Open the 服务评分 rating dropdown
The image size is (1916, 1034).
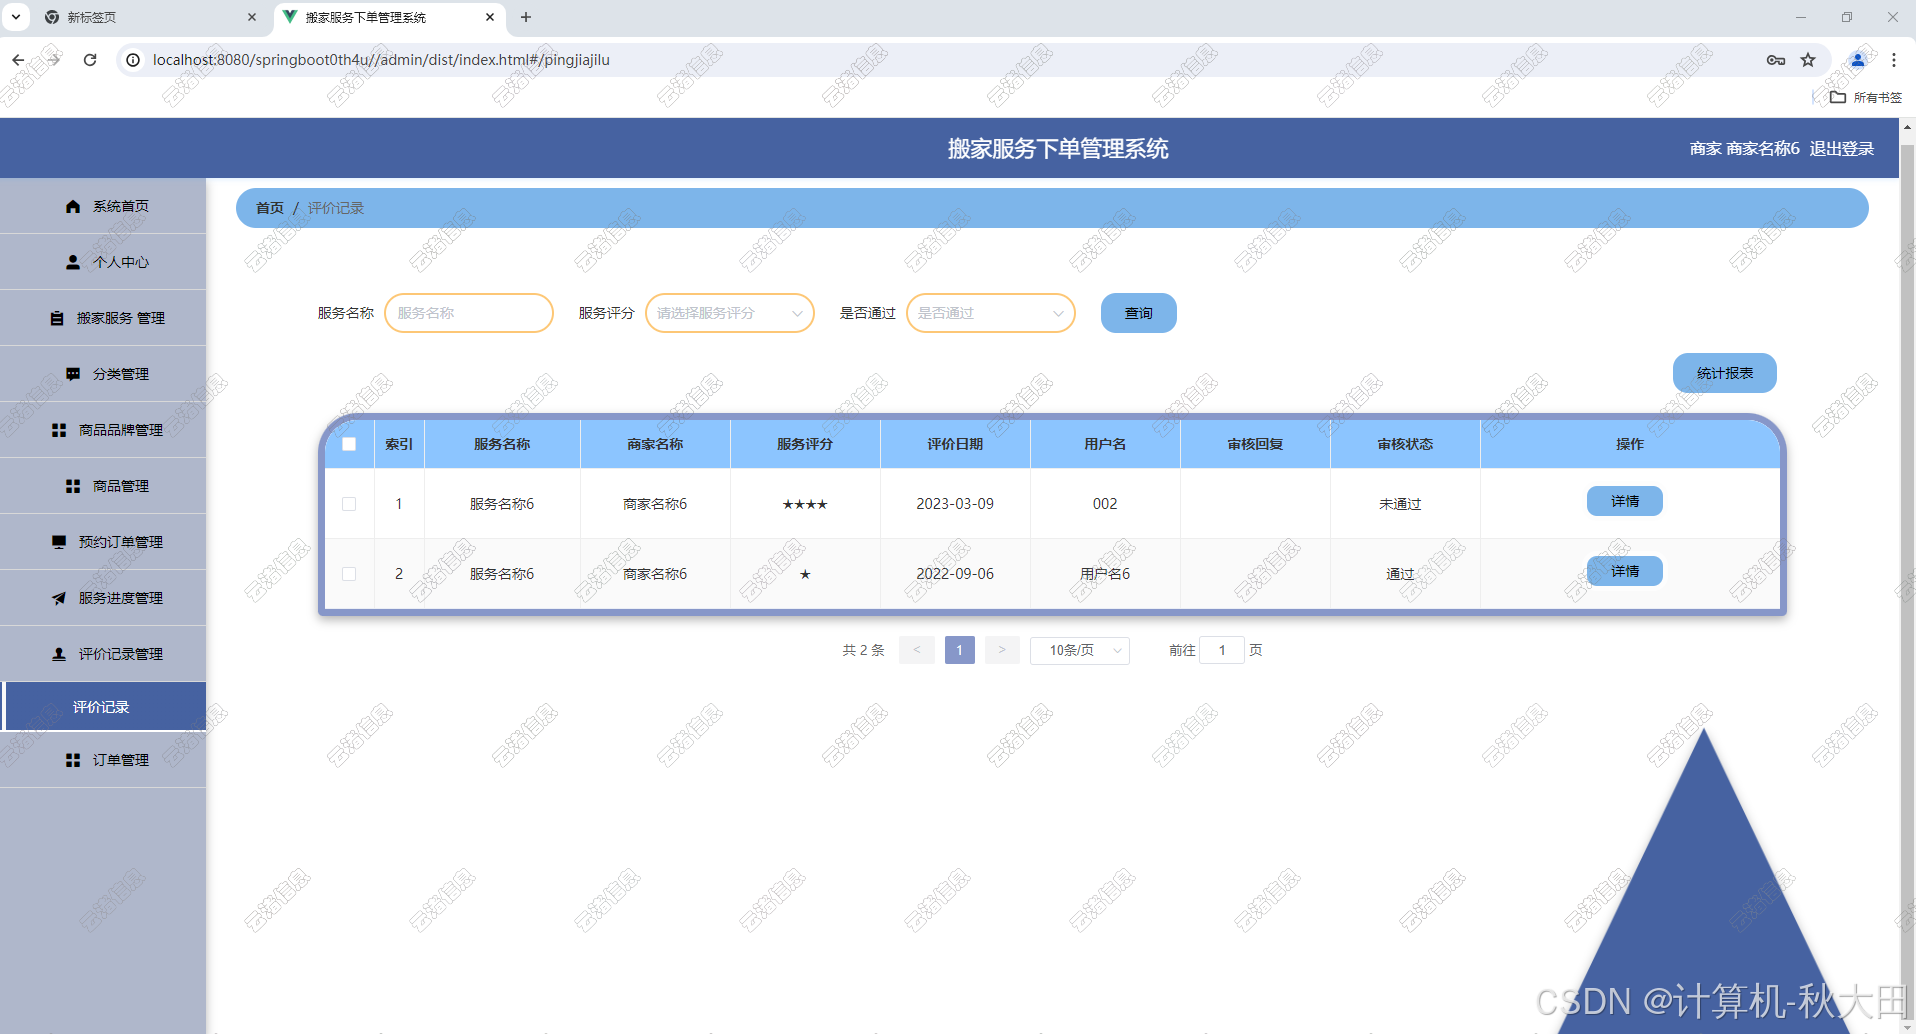tap(729, 313)
